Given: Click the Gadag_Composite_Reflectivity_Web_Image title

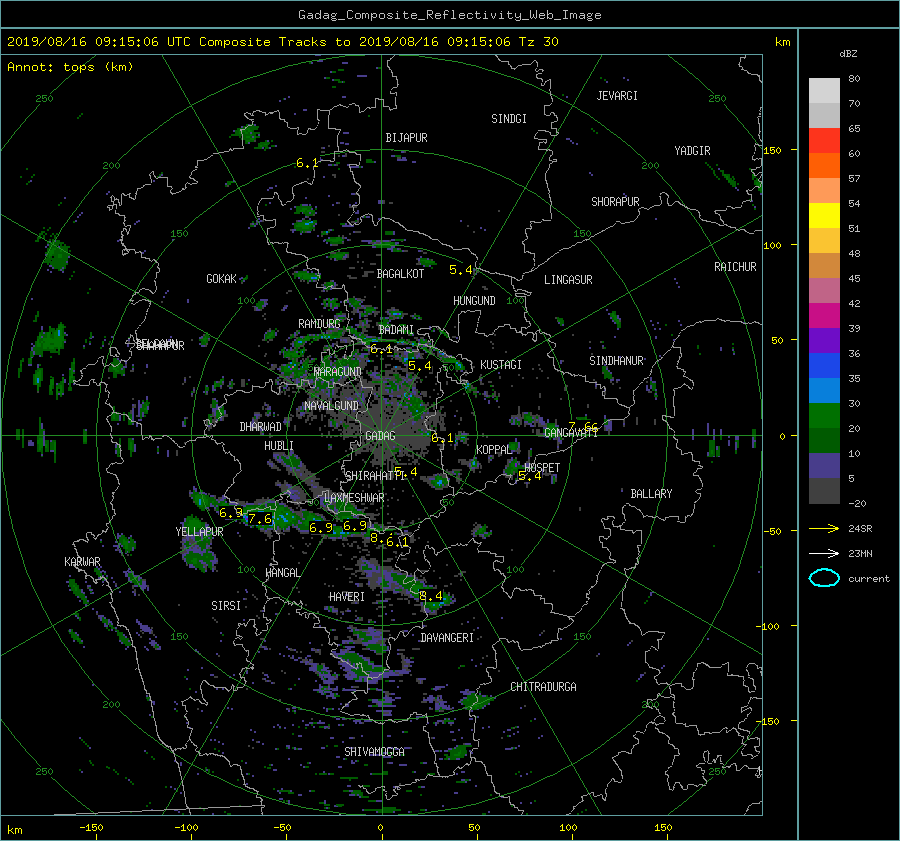Looking at the screenshot, I should 449,15.
